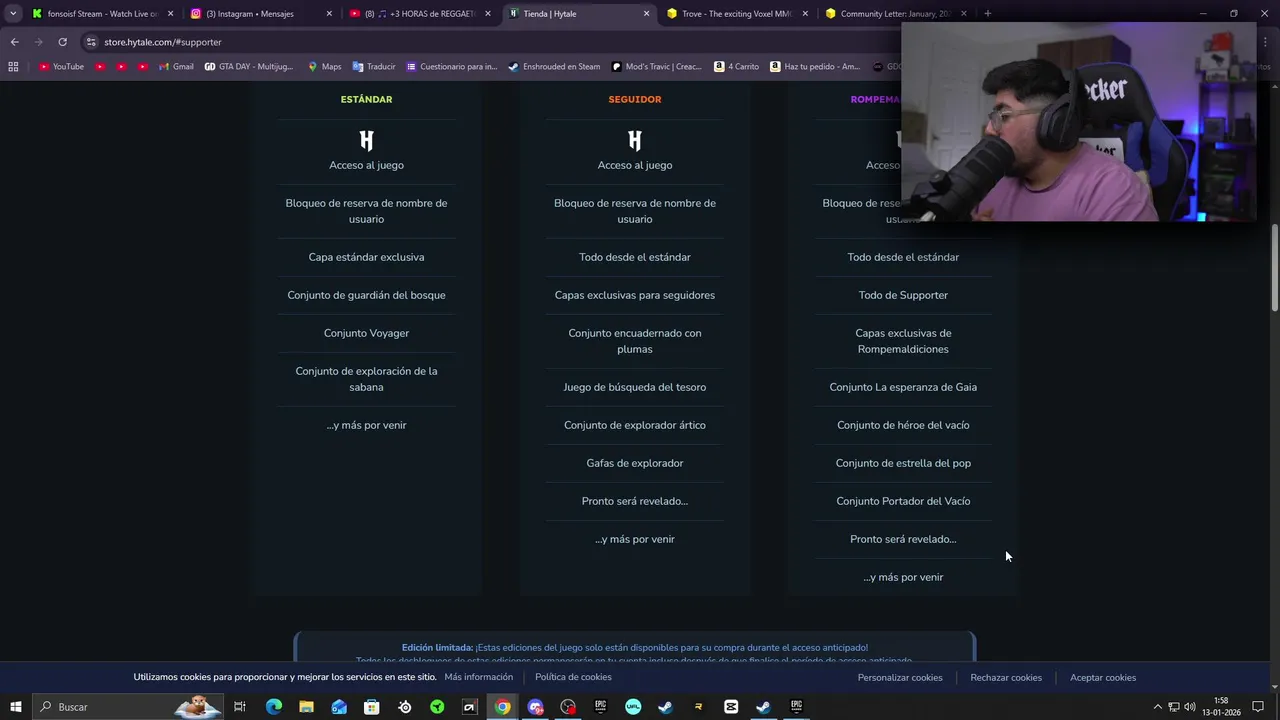Open the Maps bookmark
Screen dimensions: 1280x720
tap(324, 67)
